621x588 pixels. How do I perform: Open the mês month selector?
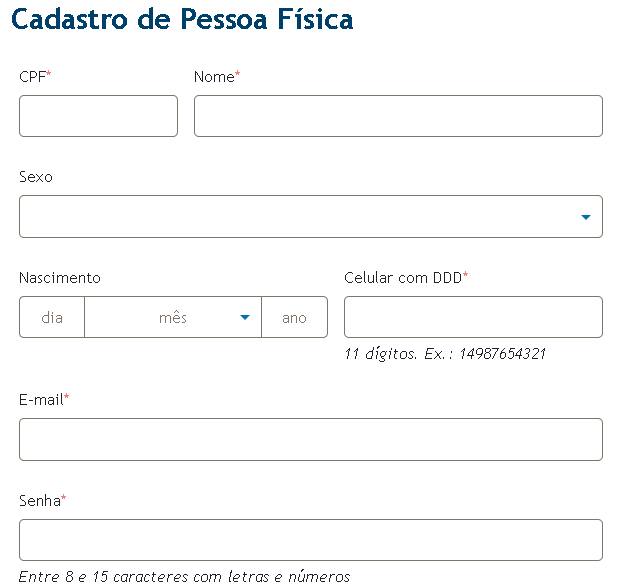coord(172,318)
